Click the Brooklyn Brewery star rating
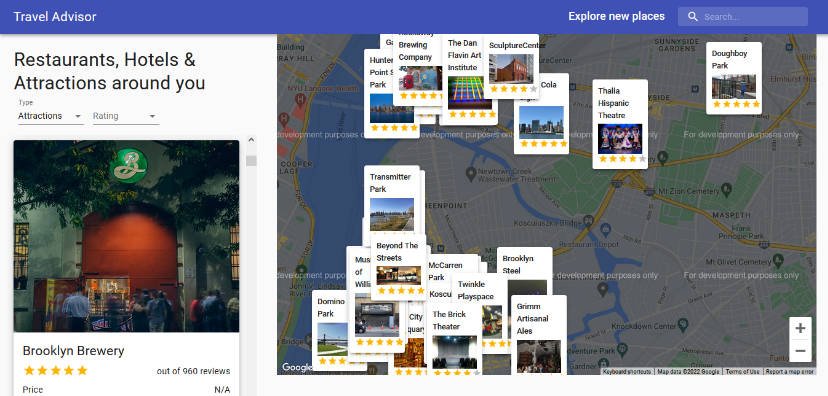 [55, 370]
